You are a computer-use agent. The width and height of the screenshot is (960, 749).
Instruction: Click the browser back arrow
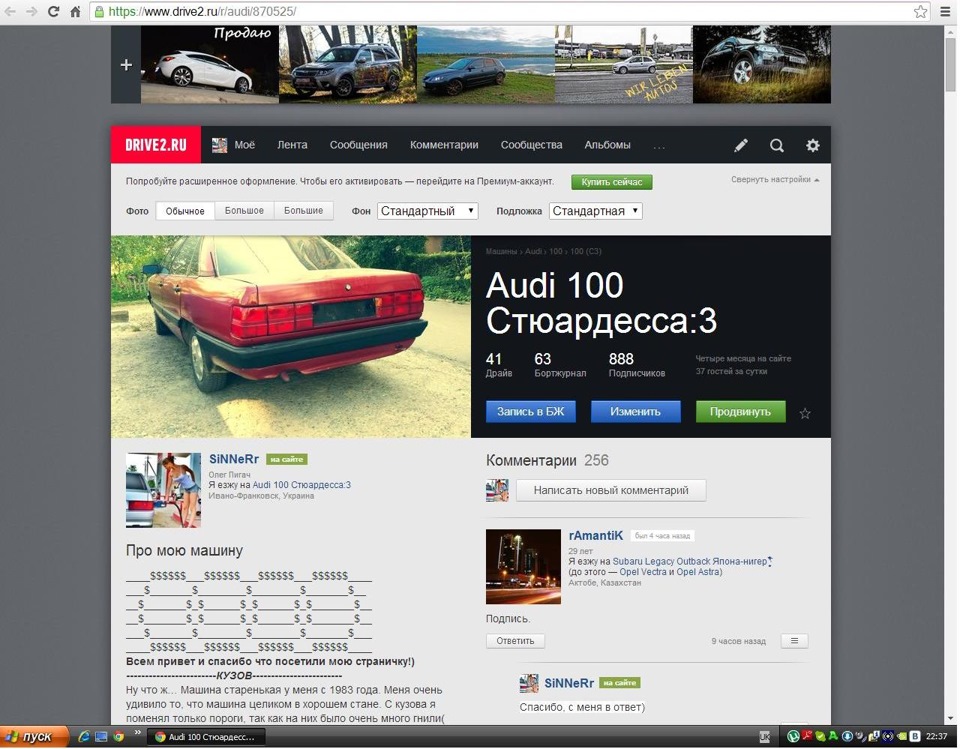[10, 12]
